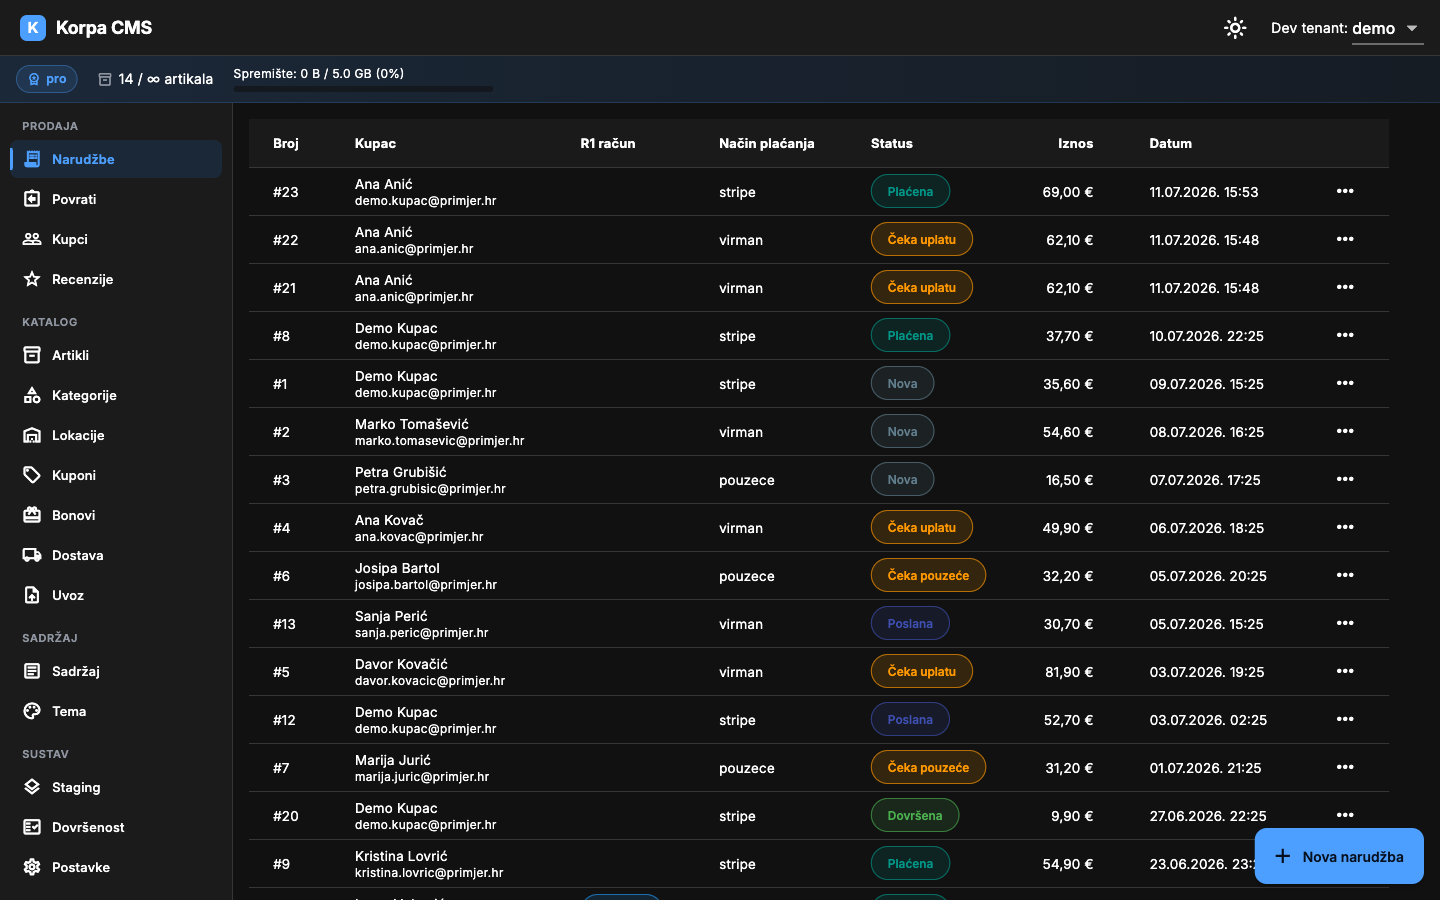Select Narudžbe in the sidebar
The height and width of the screenshot is (900, 1440).
pos(116,159)
